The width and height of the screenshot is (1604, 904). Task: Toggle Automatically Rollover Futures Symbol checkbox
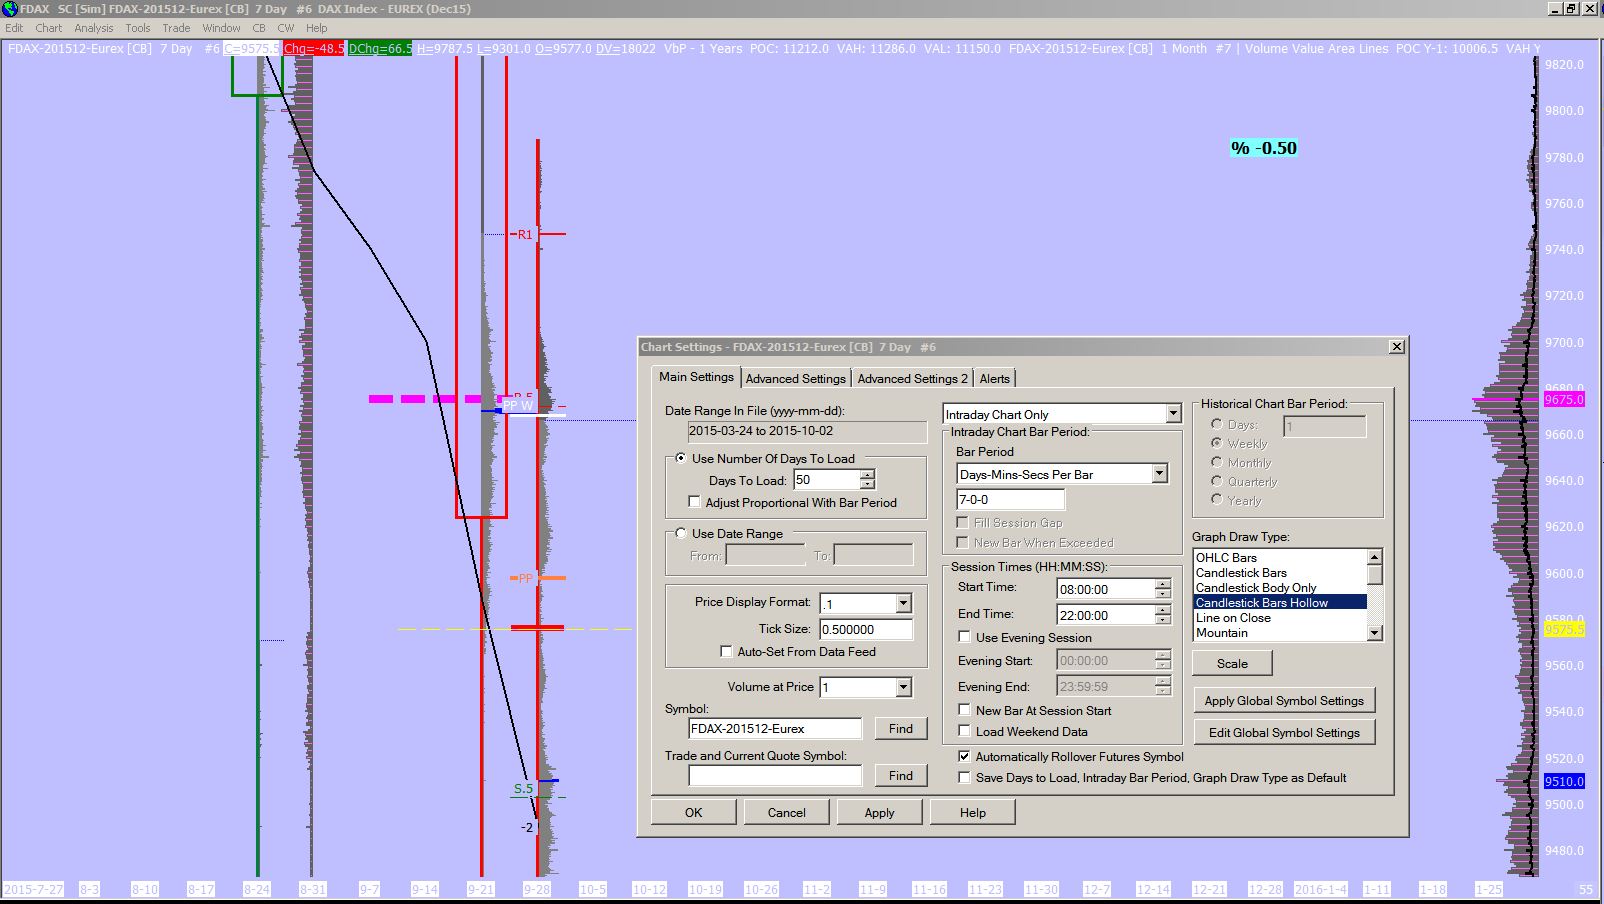964,757
